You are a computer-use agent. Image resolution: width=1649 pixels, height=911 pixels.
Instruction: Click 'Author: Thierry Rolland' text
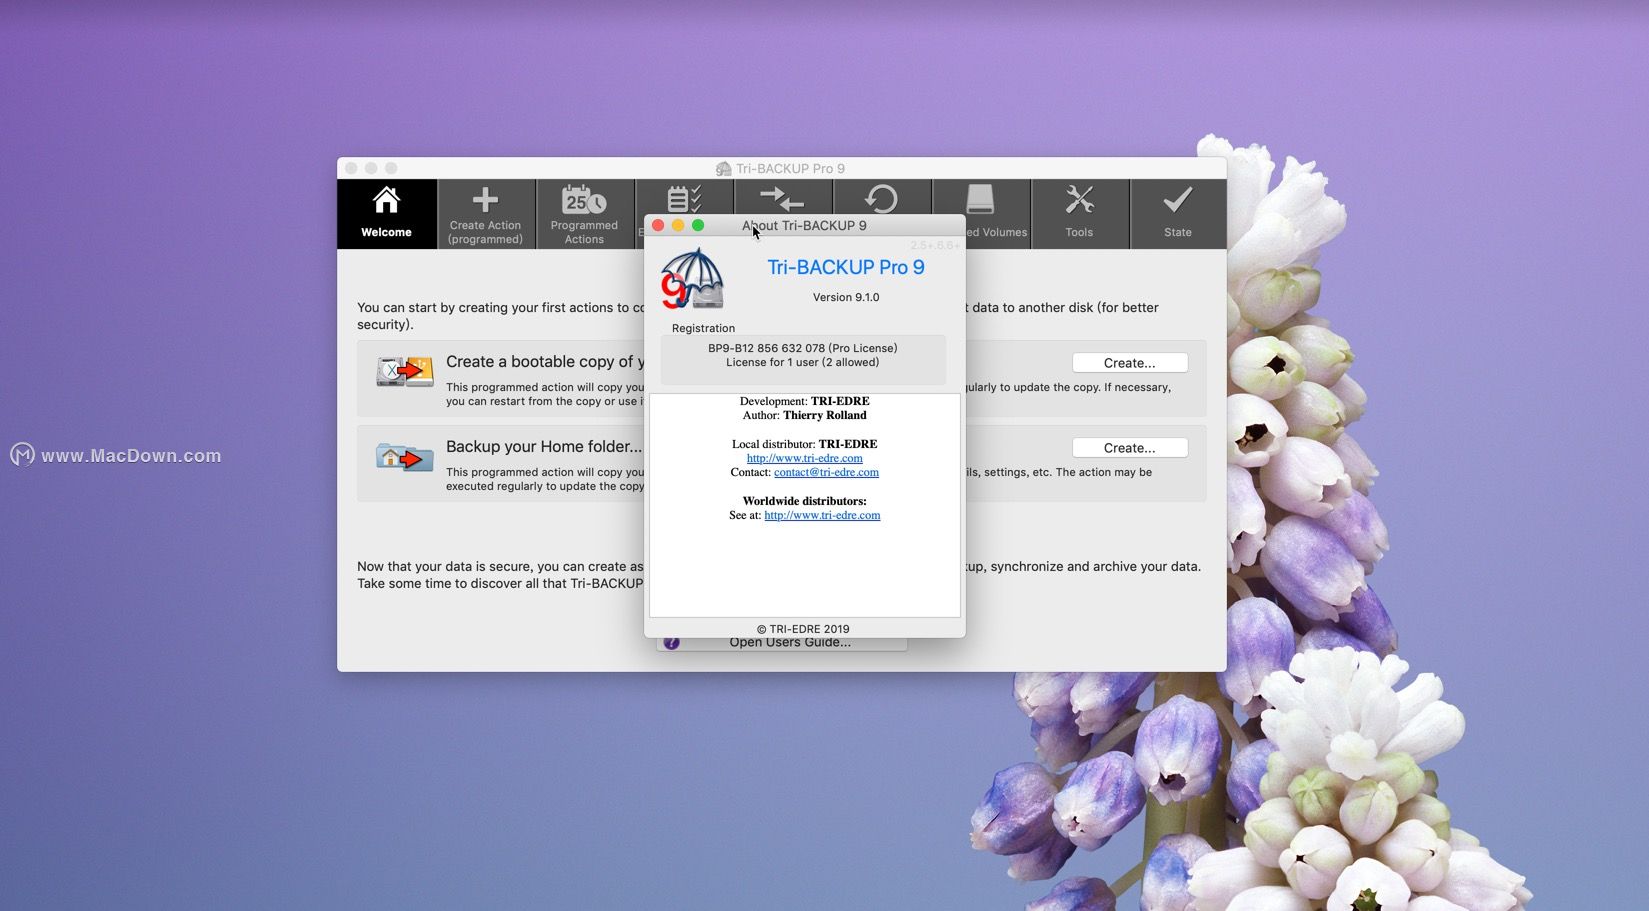[x=804, y=415]
